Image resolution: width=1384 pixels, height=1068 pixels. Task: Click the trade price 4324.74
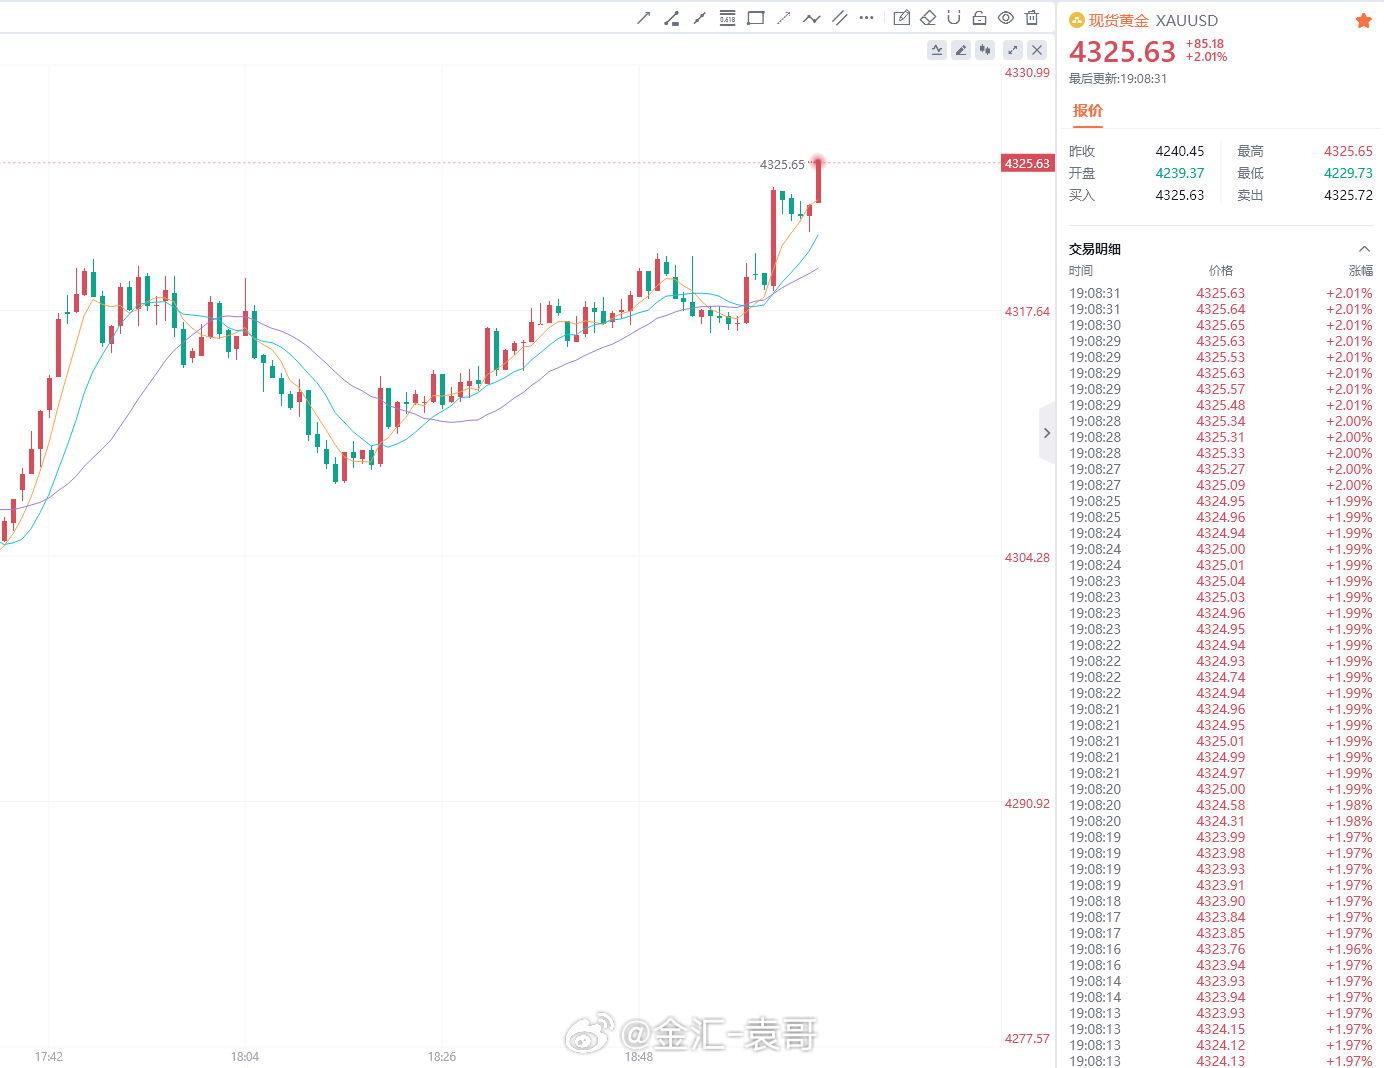click(x=1221, y=677)
